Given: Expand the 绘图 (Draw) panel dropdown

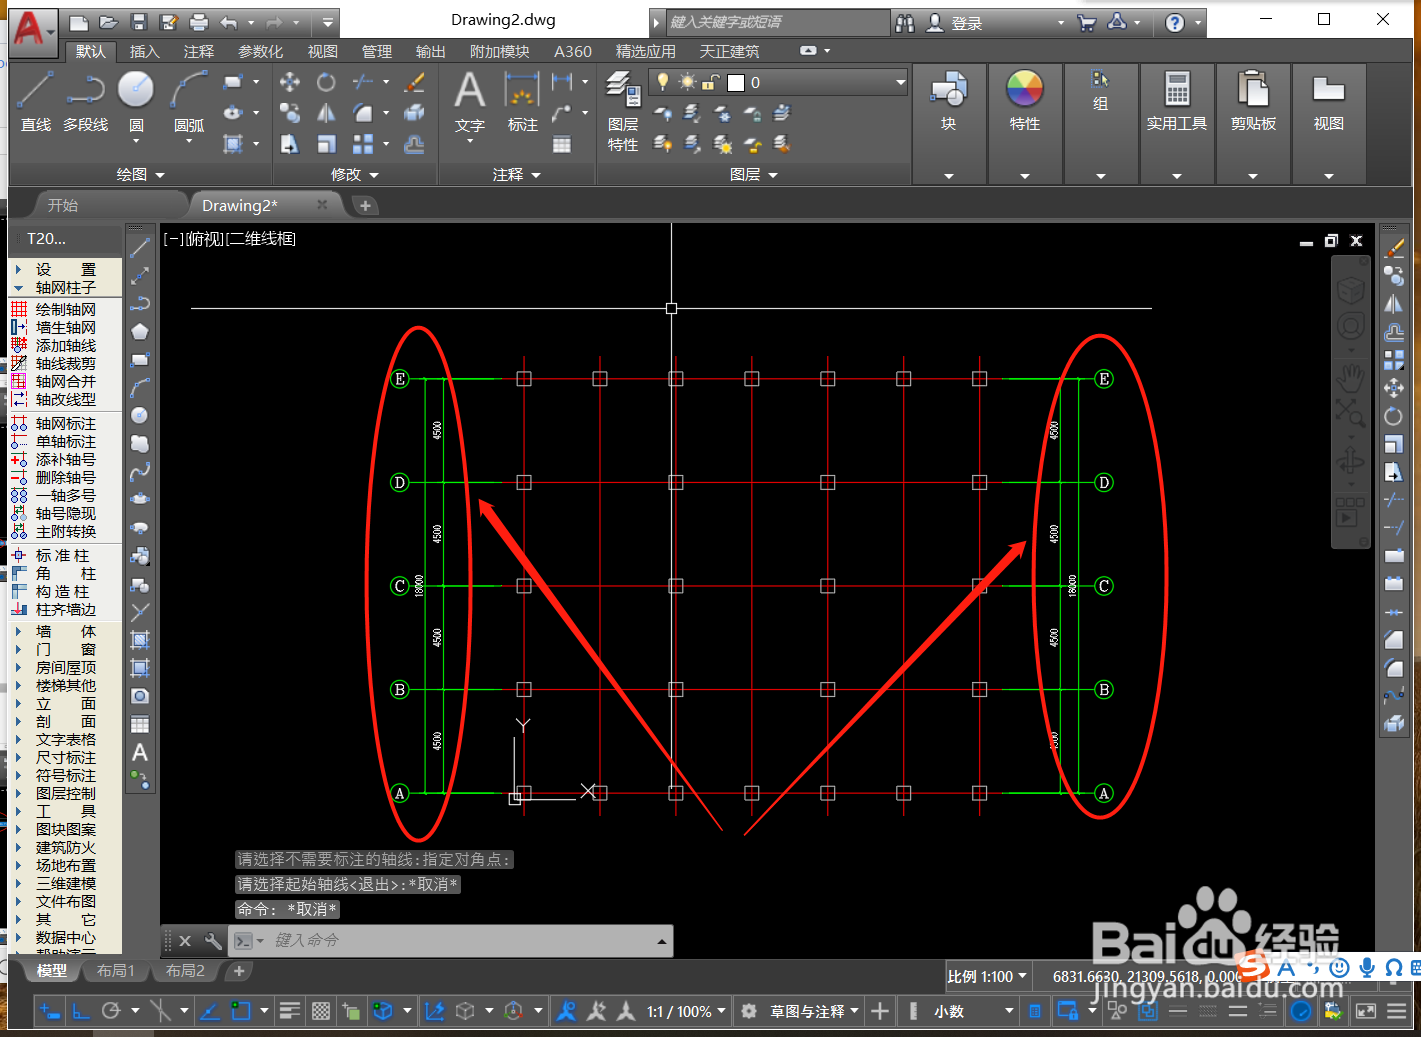Looking at the screenshot, I should [140, 175].
